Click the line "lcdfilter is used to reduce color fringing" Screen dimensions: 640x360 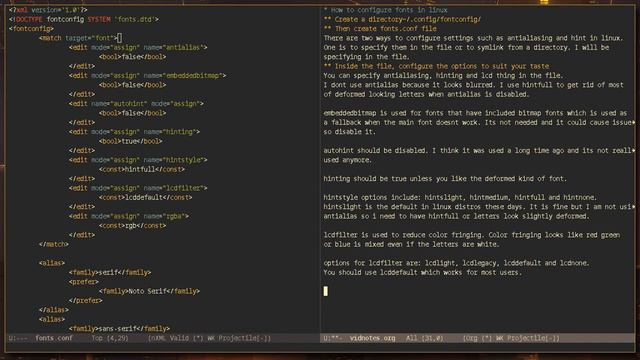pyautogui.click(x=471, y=235)
